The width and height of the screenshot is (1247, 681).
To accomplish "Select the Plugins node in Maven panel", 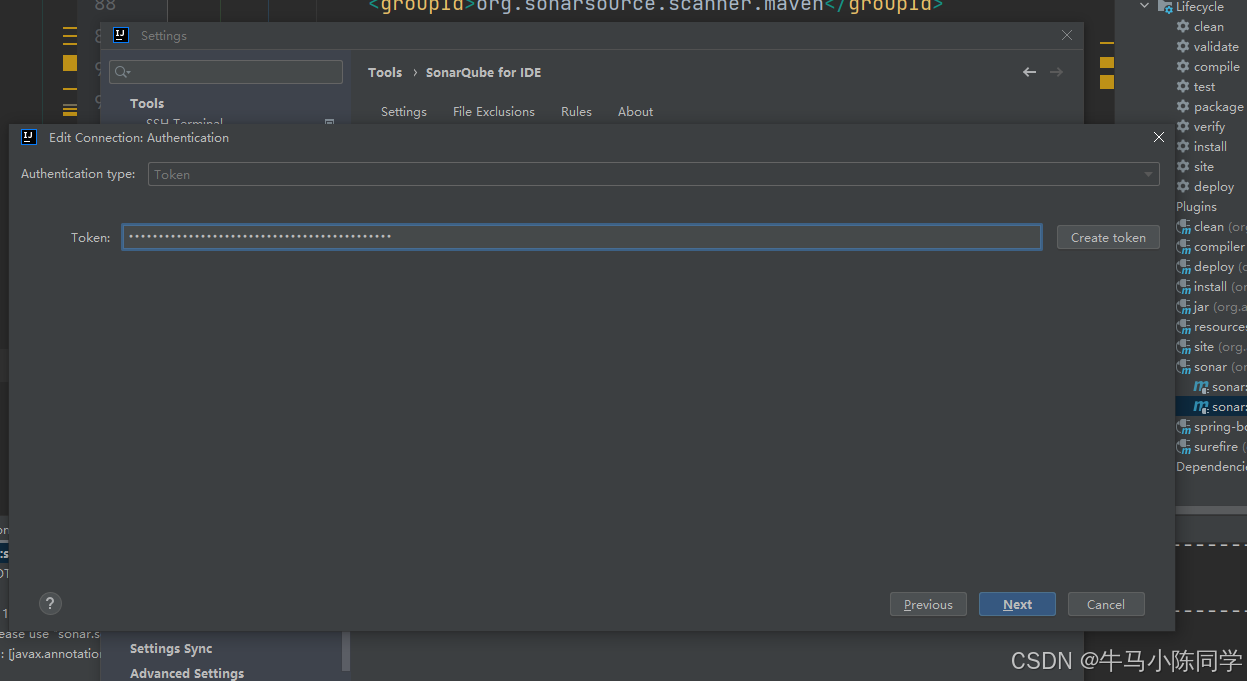I will point(1196,207).
